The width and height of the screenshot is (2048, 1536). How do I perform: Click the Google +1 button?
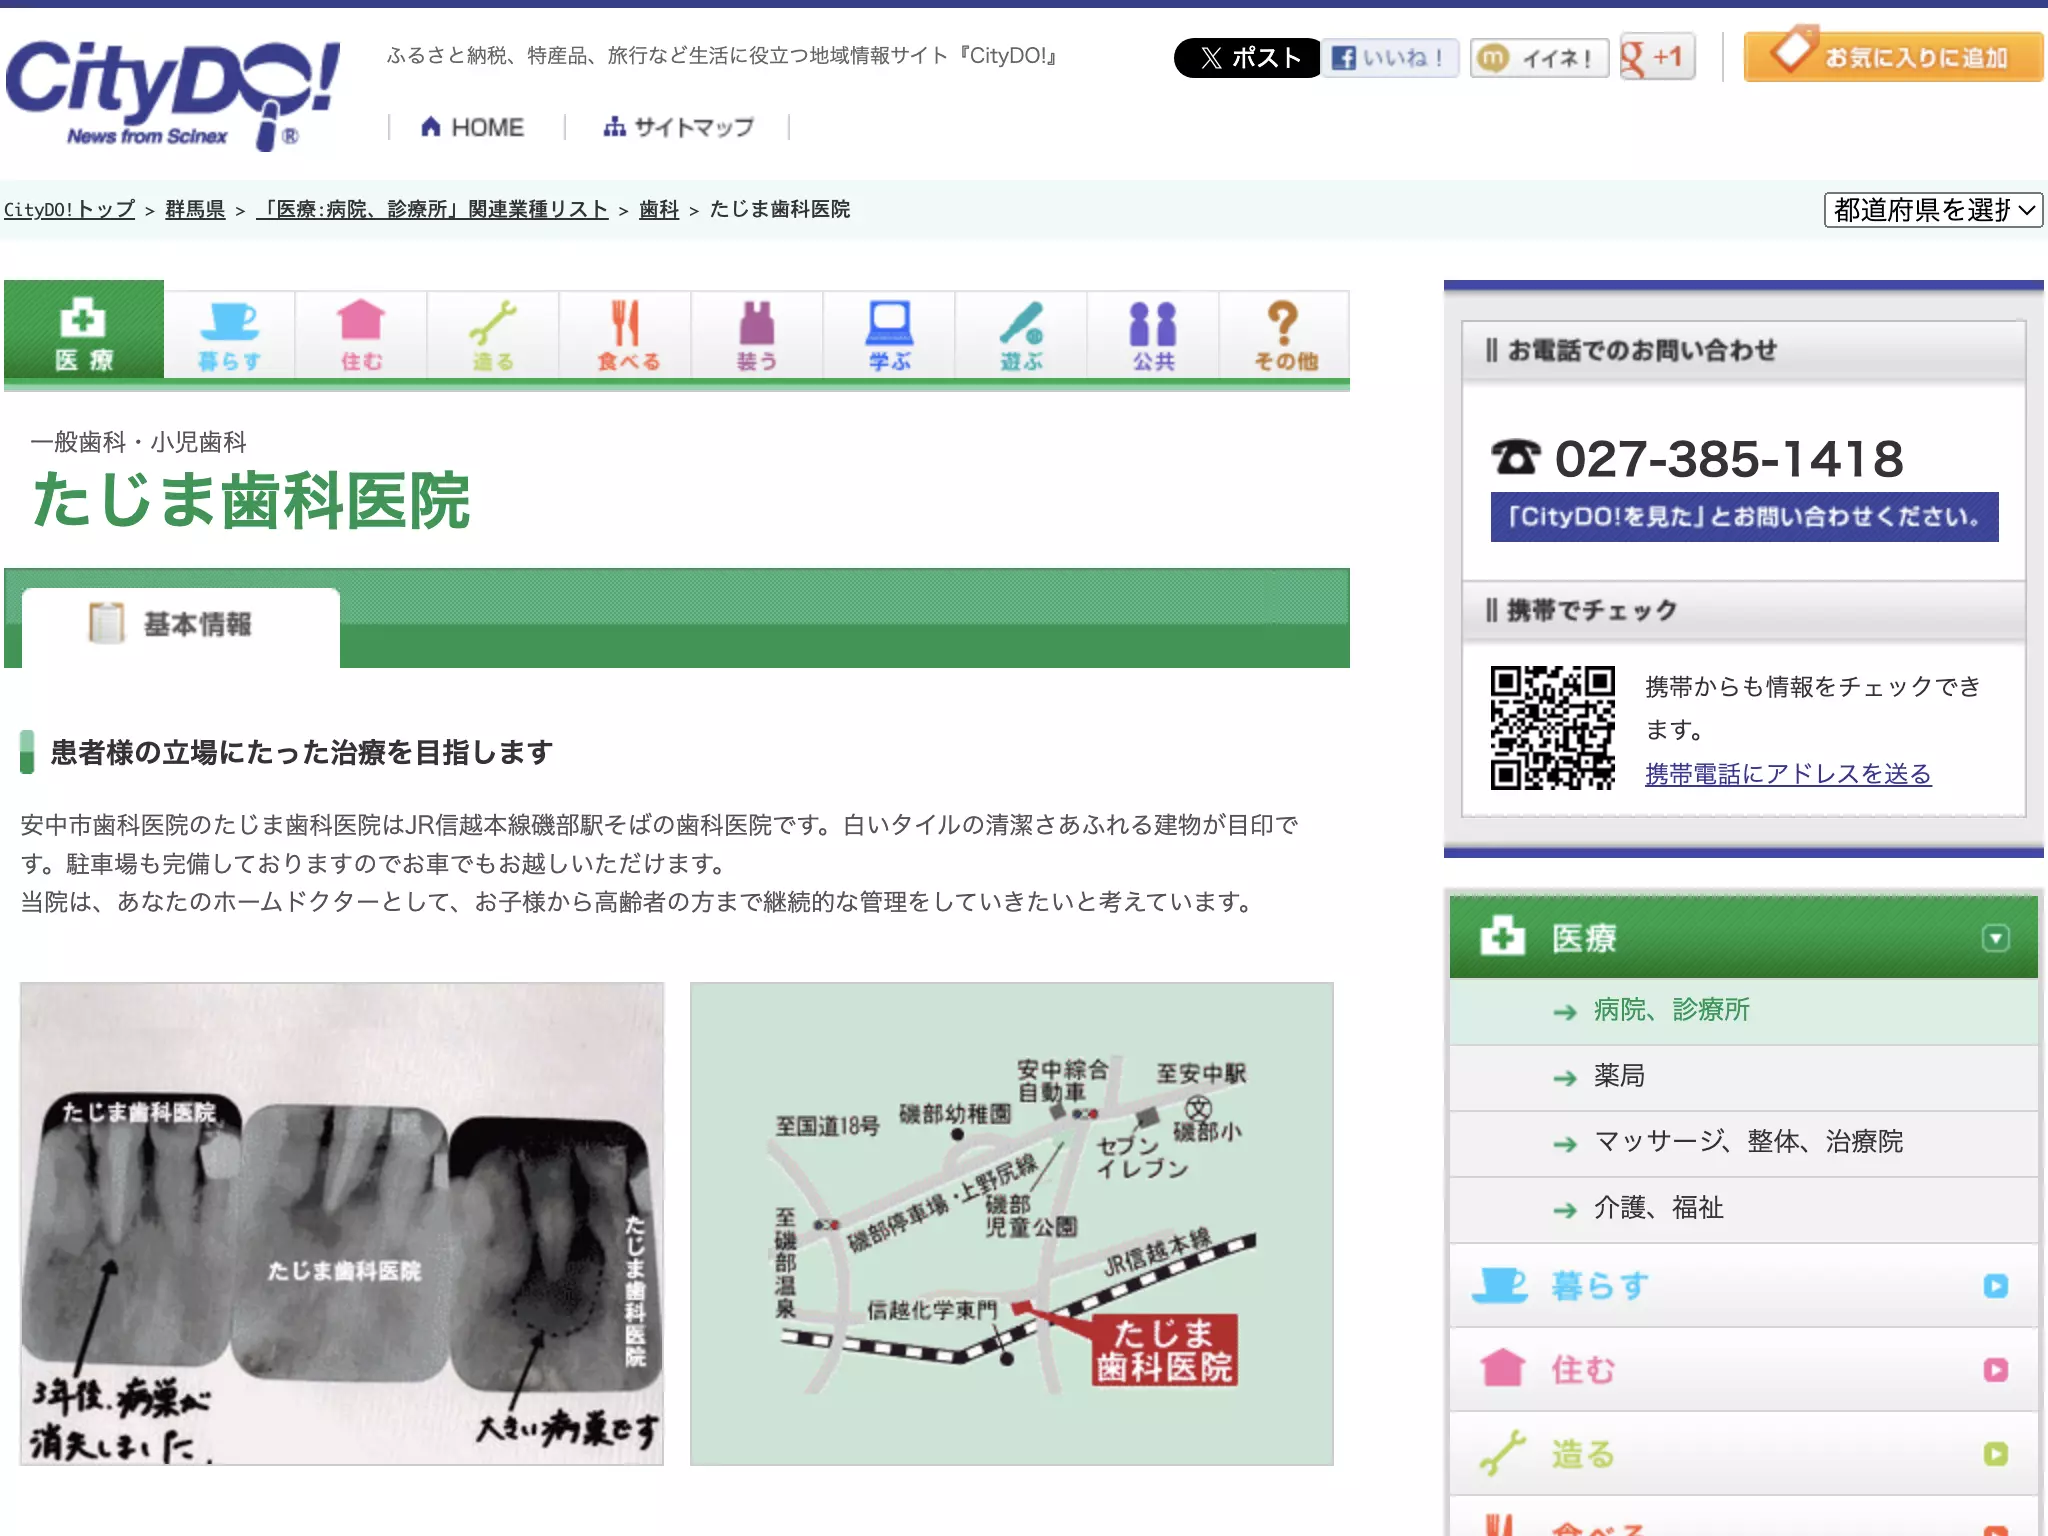pyautogui.click(x=1657, y=58)
